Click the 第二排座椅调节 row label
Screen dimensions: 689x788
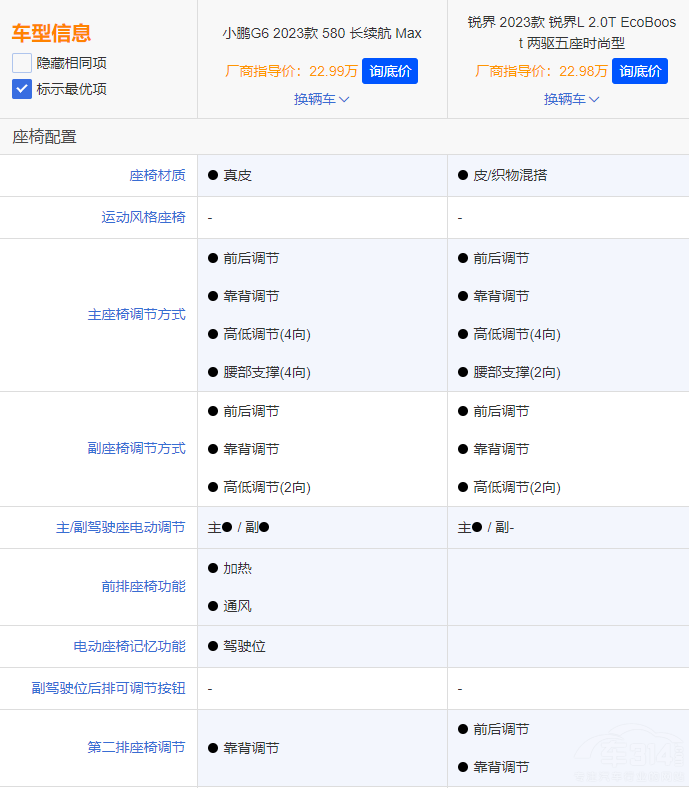pyautogui.click(x=136, y=747)
